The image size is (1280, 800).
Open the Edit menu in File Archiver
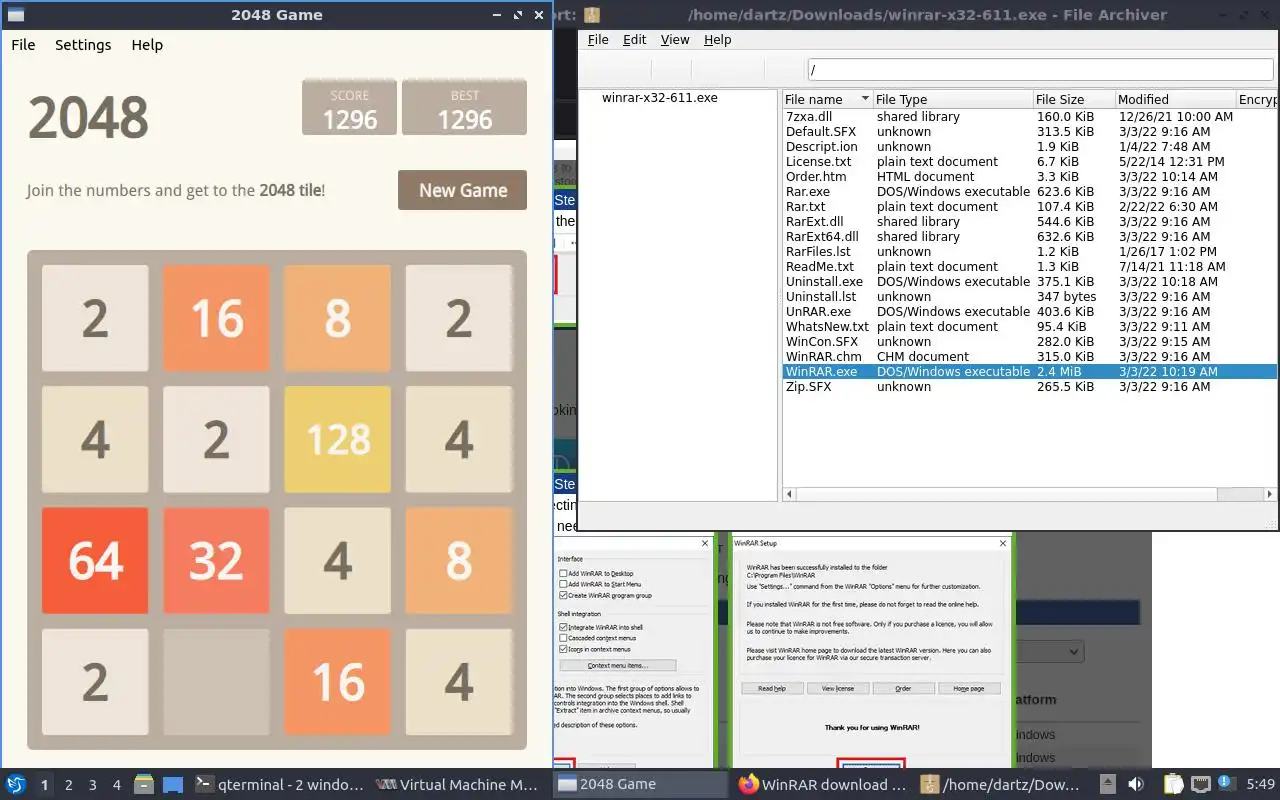pyautogui.click(x=634, y=40)
